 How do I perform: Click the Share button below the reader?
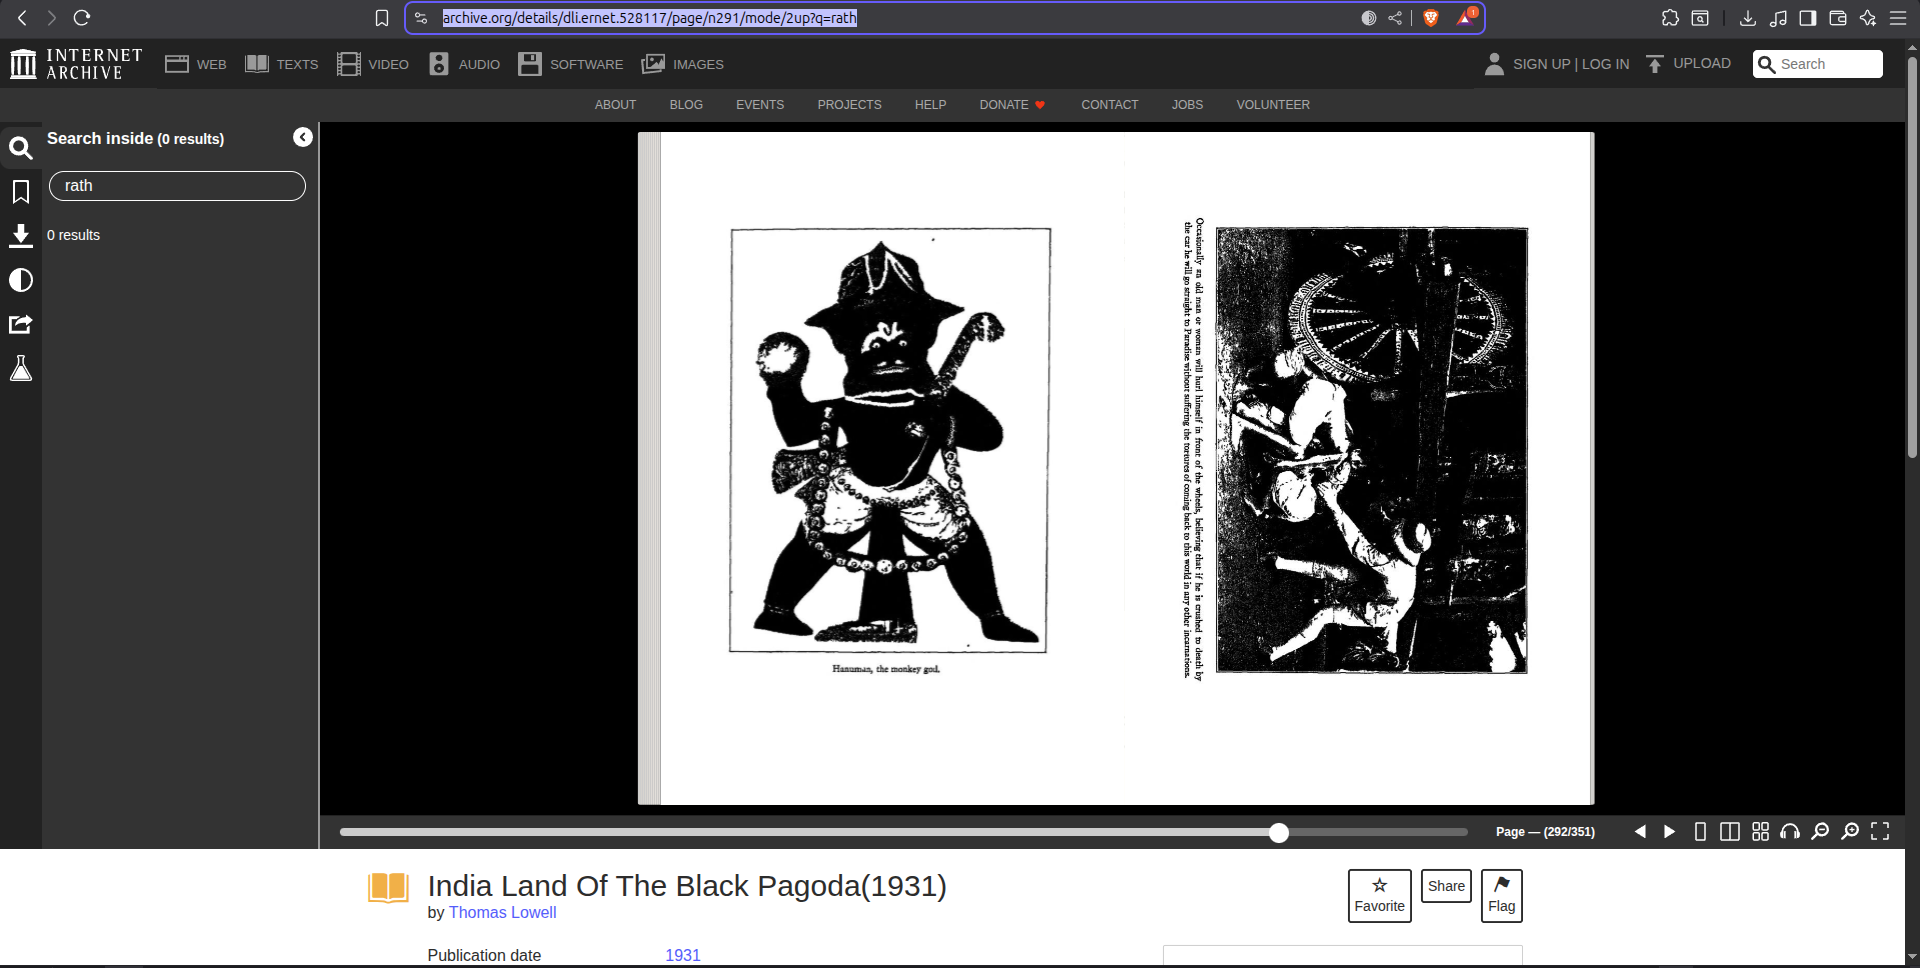1446,886
